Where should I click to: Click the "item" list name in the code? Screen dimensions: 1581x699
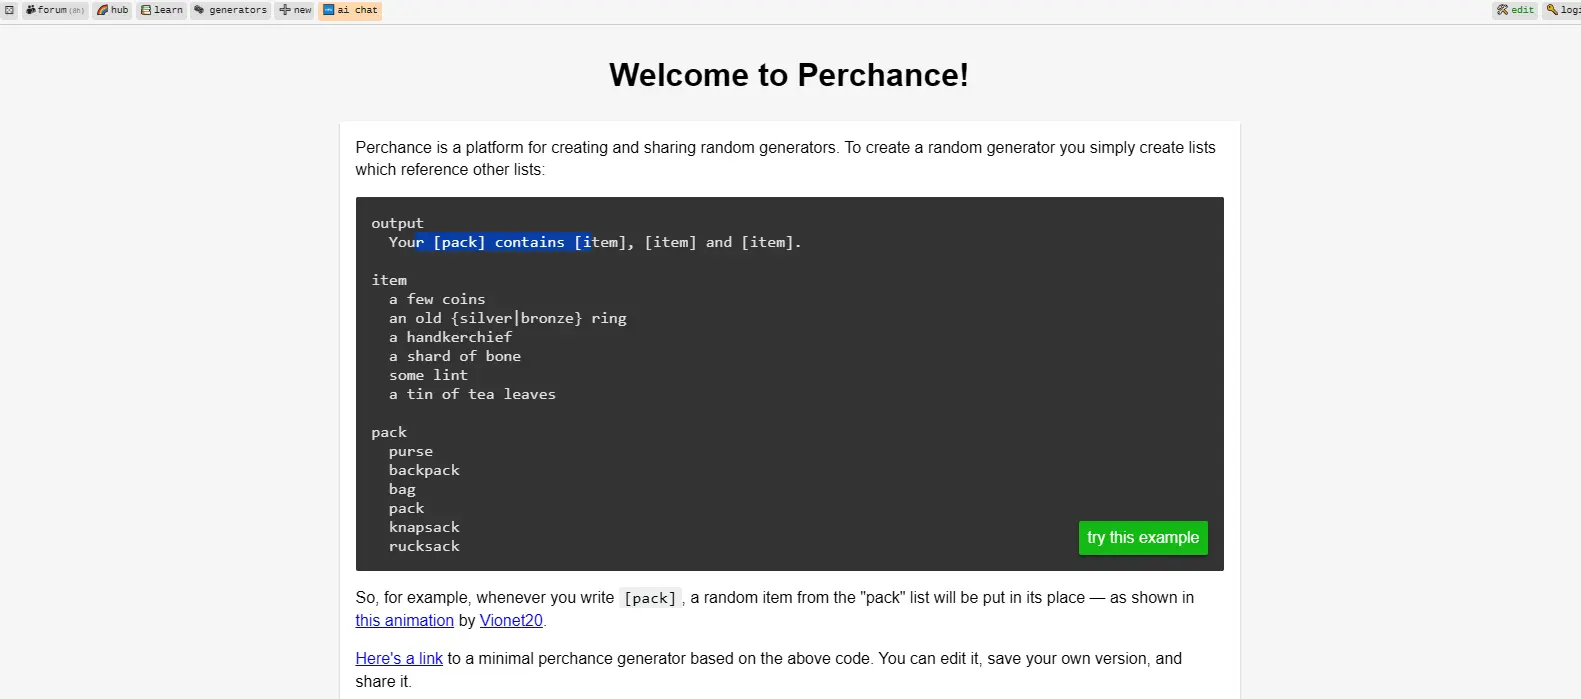click(x=389, y=280)
